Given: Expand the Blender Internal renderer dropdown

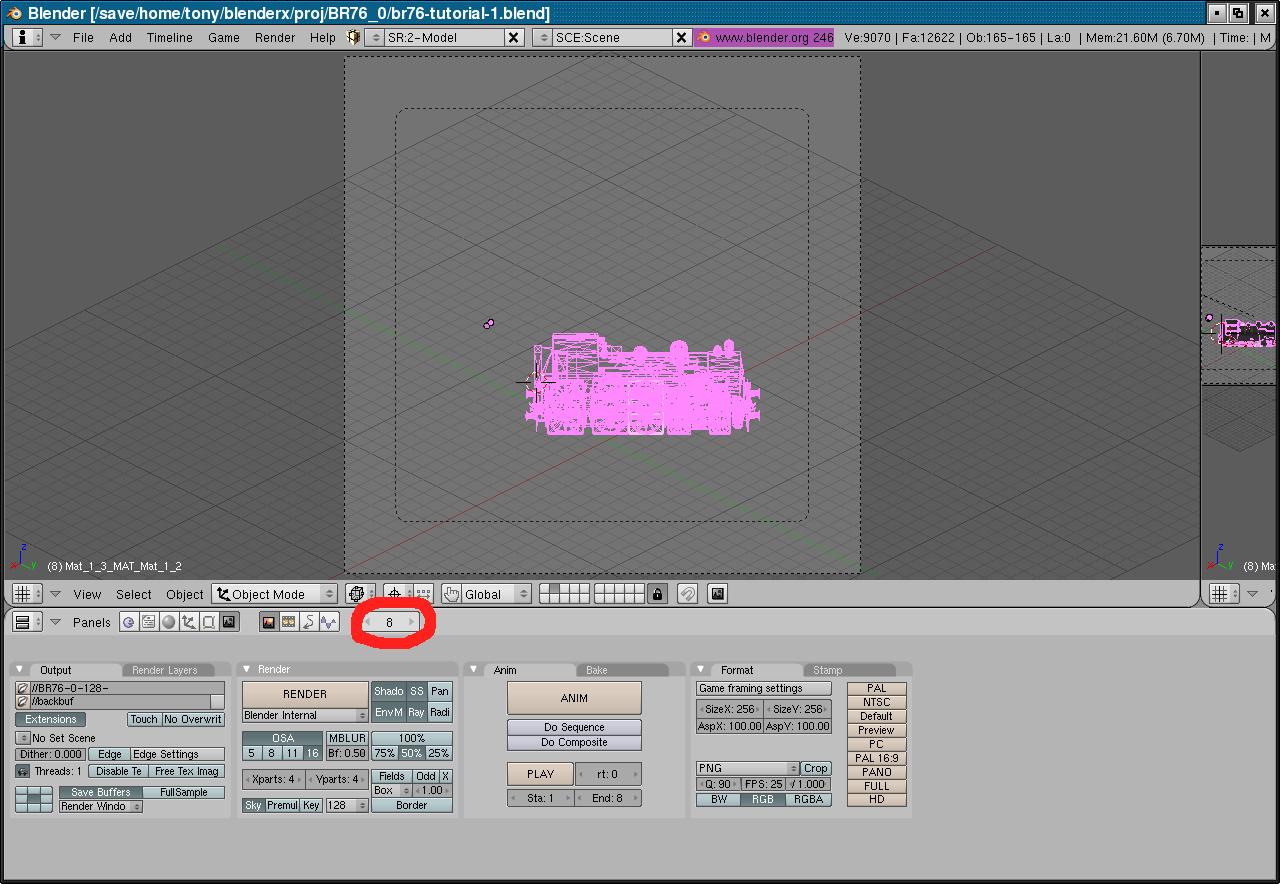Looking at the screenshot, I should (305, 716).
